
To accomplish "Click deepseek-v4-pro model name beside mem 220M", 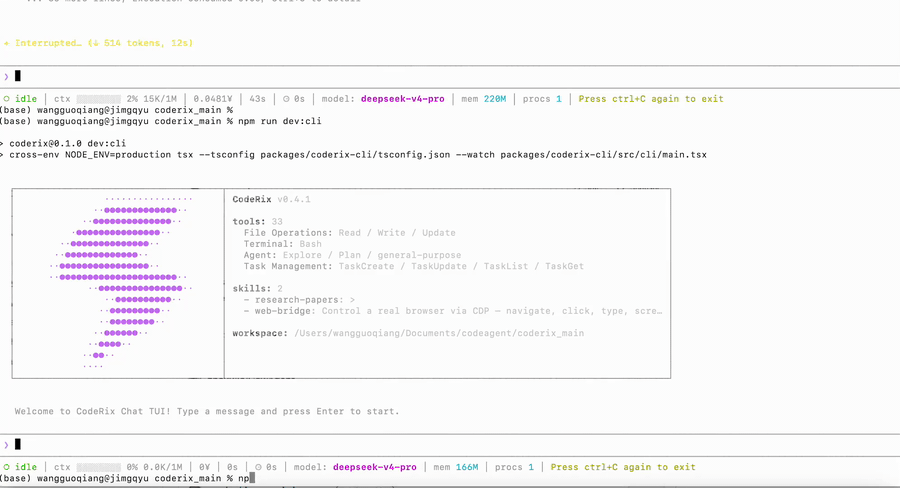I will pyautogui.click(x=402, y=99).
